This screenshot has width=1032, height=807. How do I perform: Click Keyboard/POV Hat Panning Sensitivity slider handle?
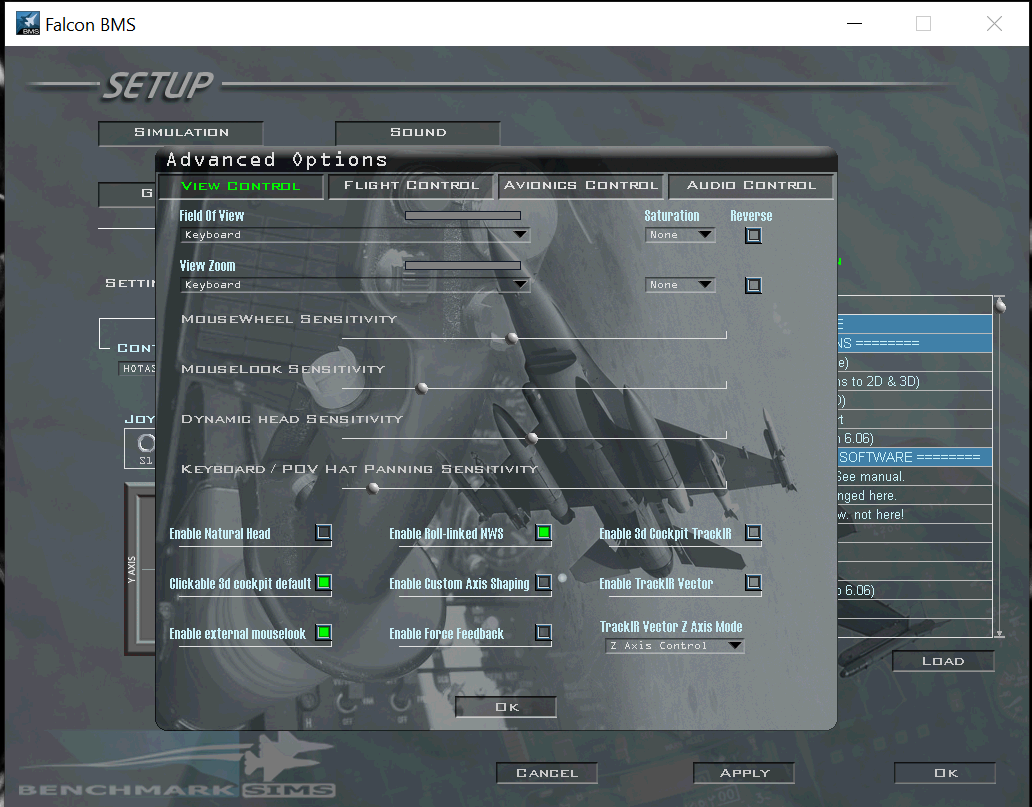[x=373, y=488]
